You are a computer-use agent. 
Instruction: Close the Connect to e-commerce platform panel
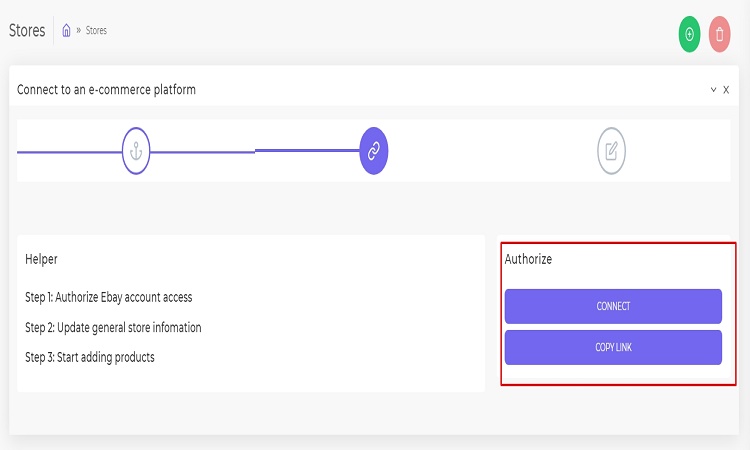point(726,89)
